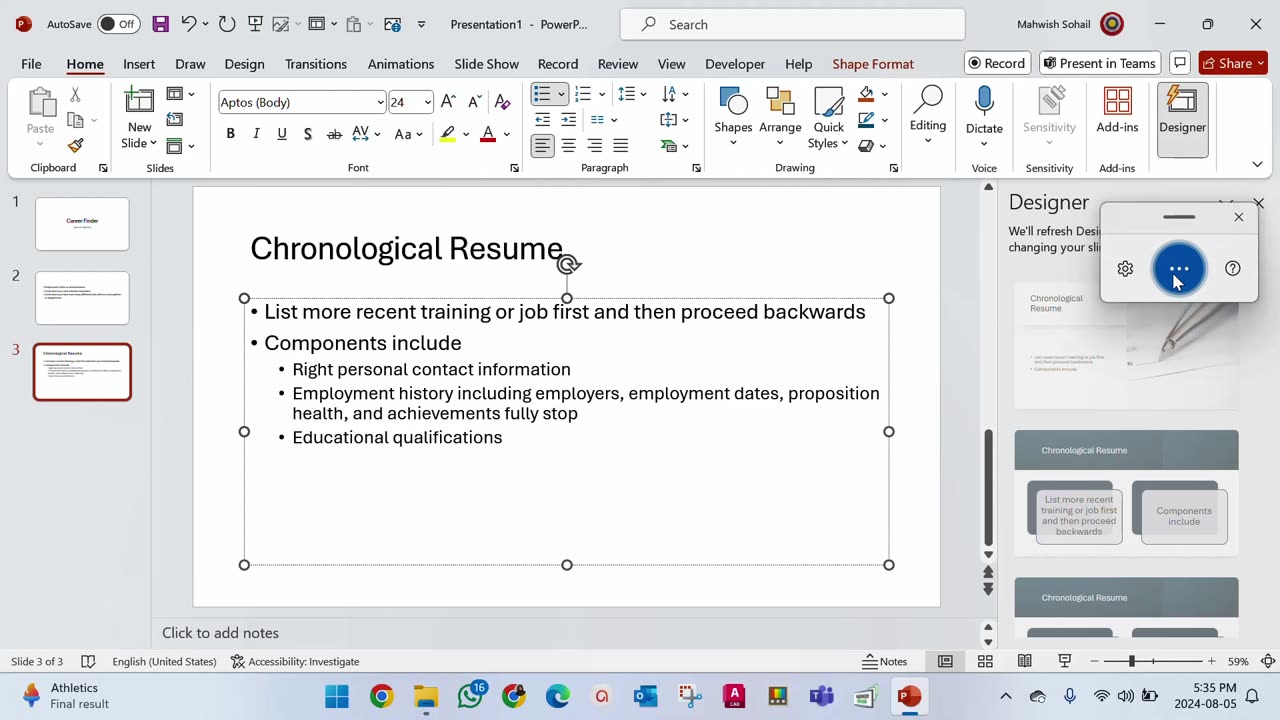Image resolution: width=1280 pixels, height=720 pixels.
Task: Expand the bullets dropdown arrow
Action: point(561,94)
